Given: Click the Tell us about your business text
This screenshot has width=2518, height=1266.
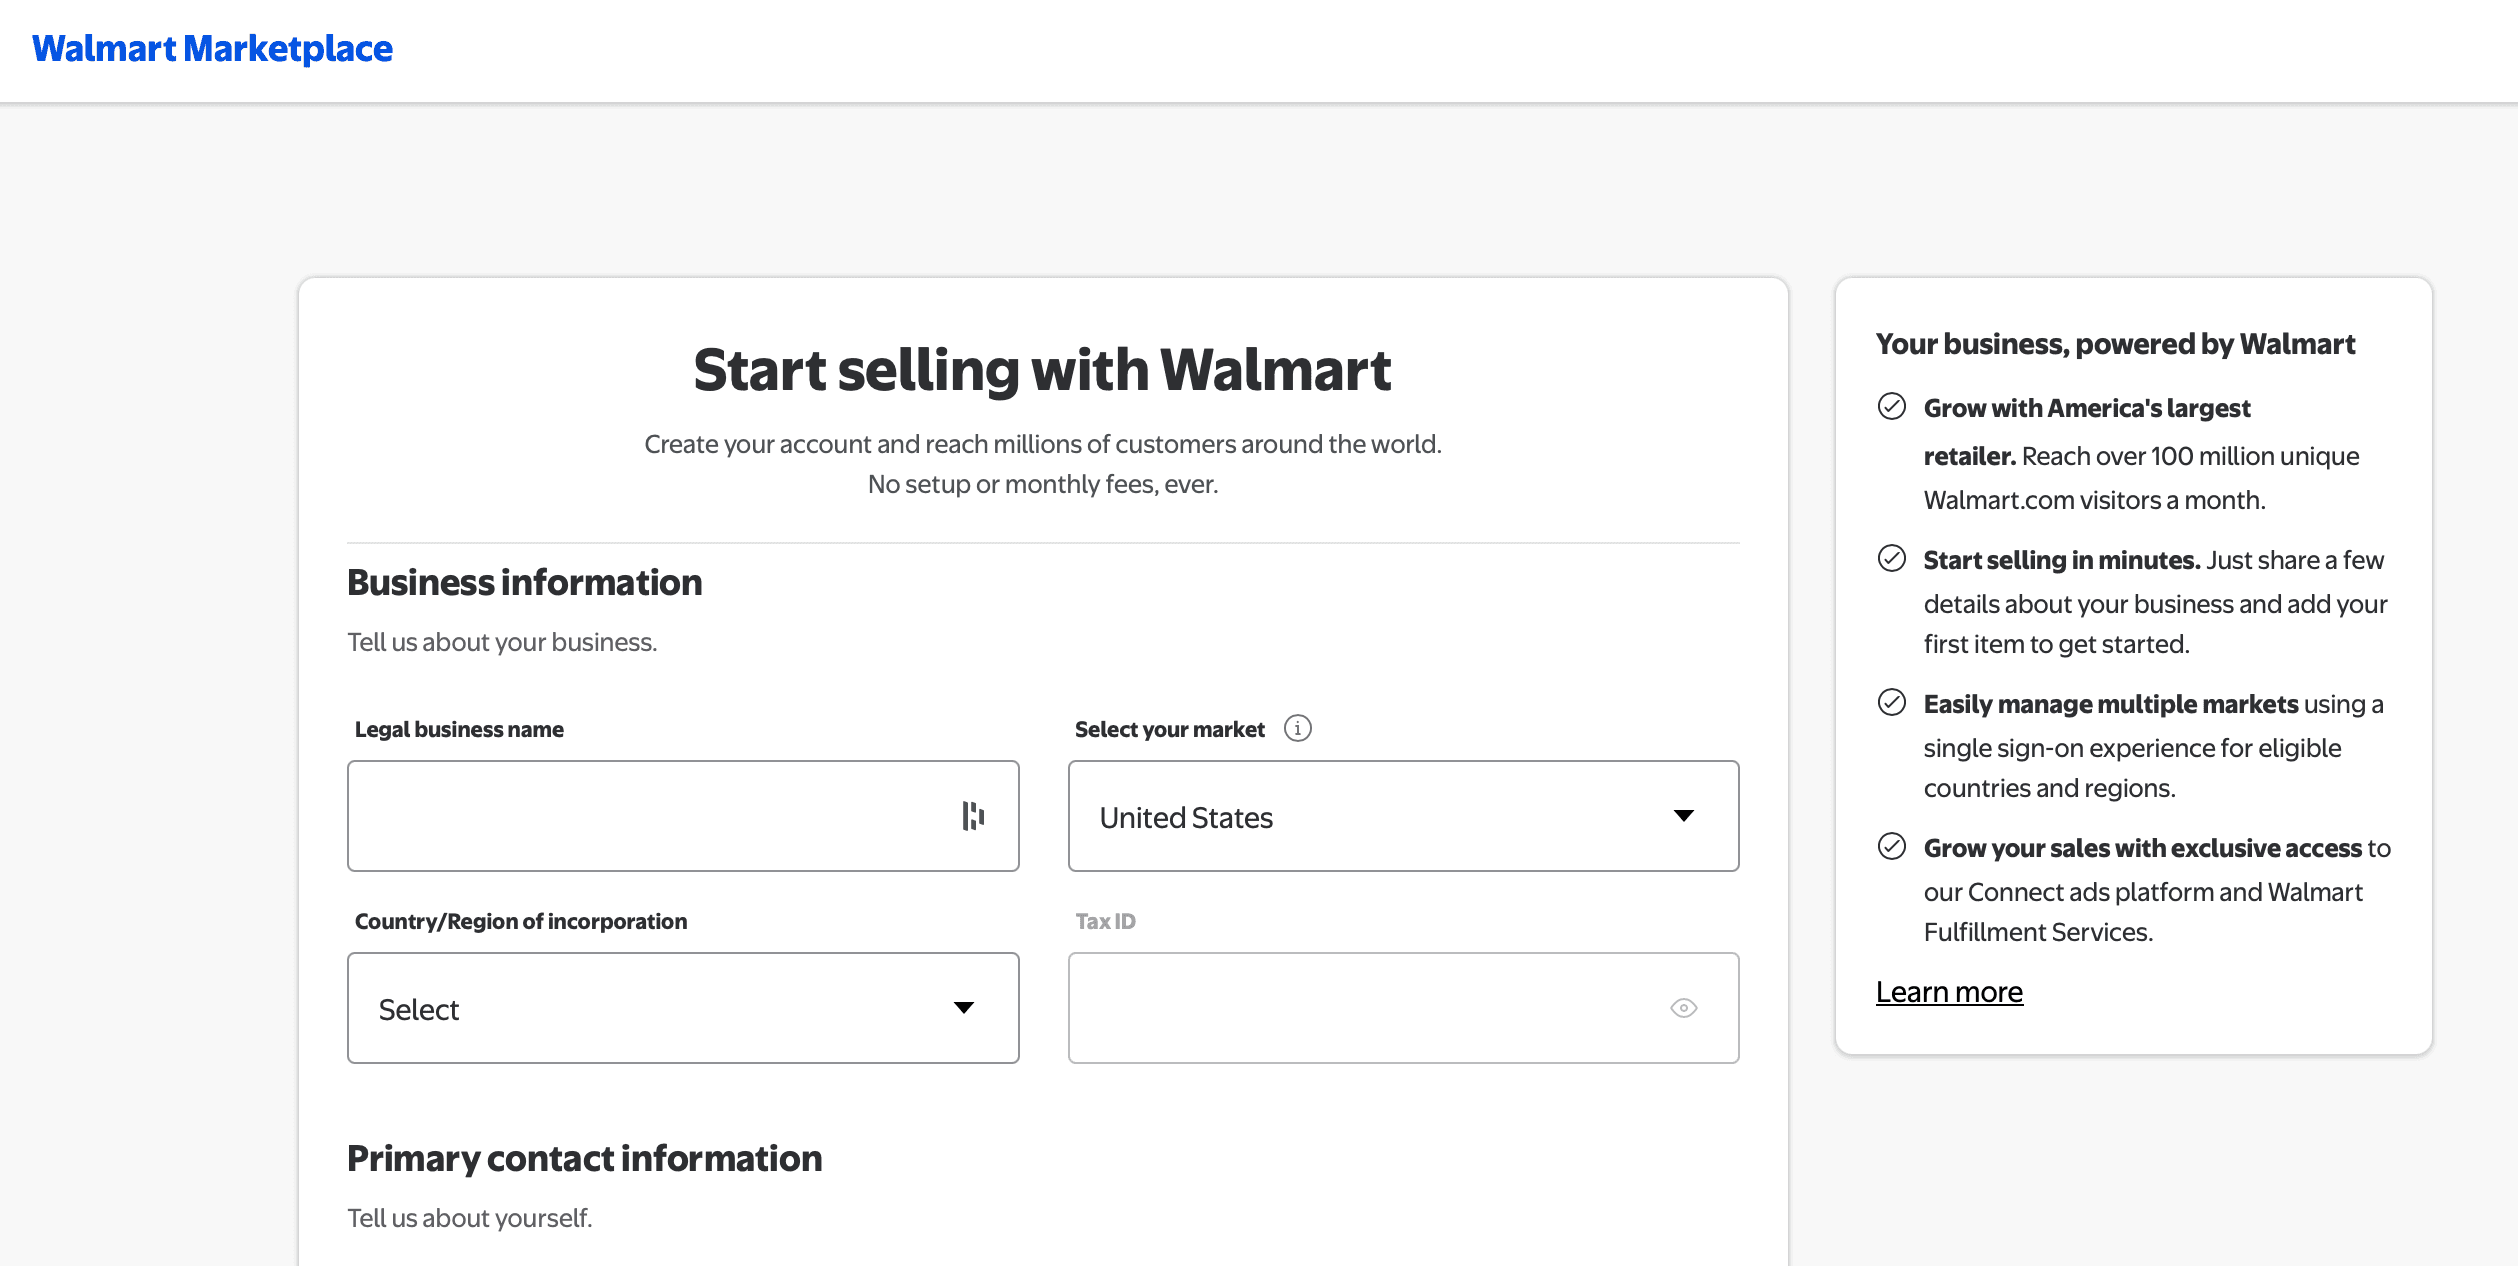Looking at the screenshot, I should tap(502, 642).
